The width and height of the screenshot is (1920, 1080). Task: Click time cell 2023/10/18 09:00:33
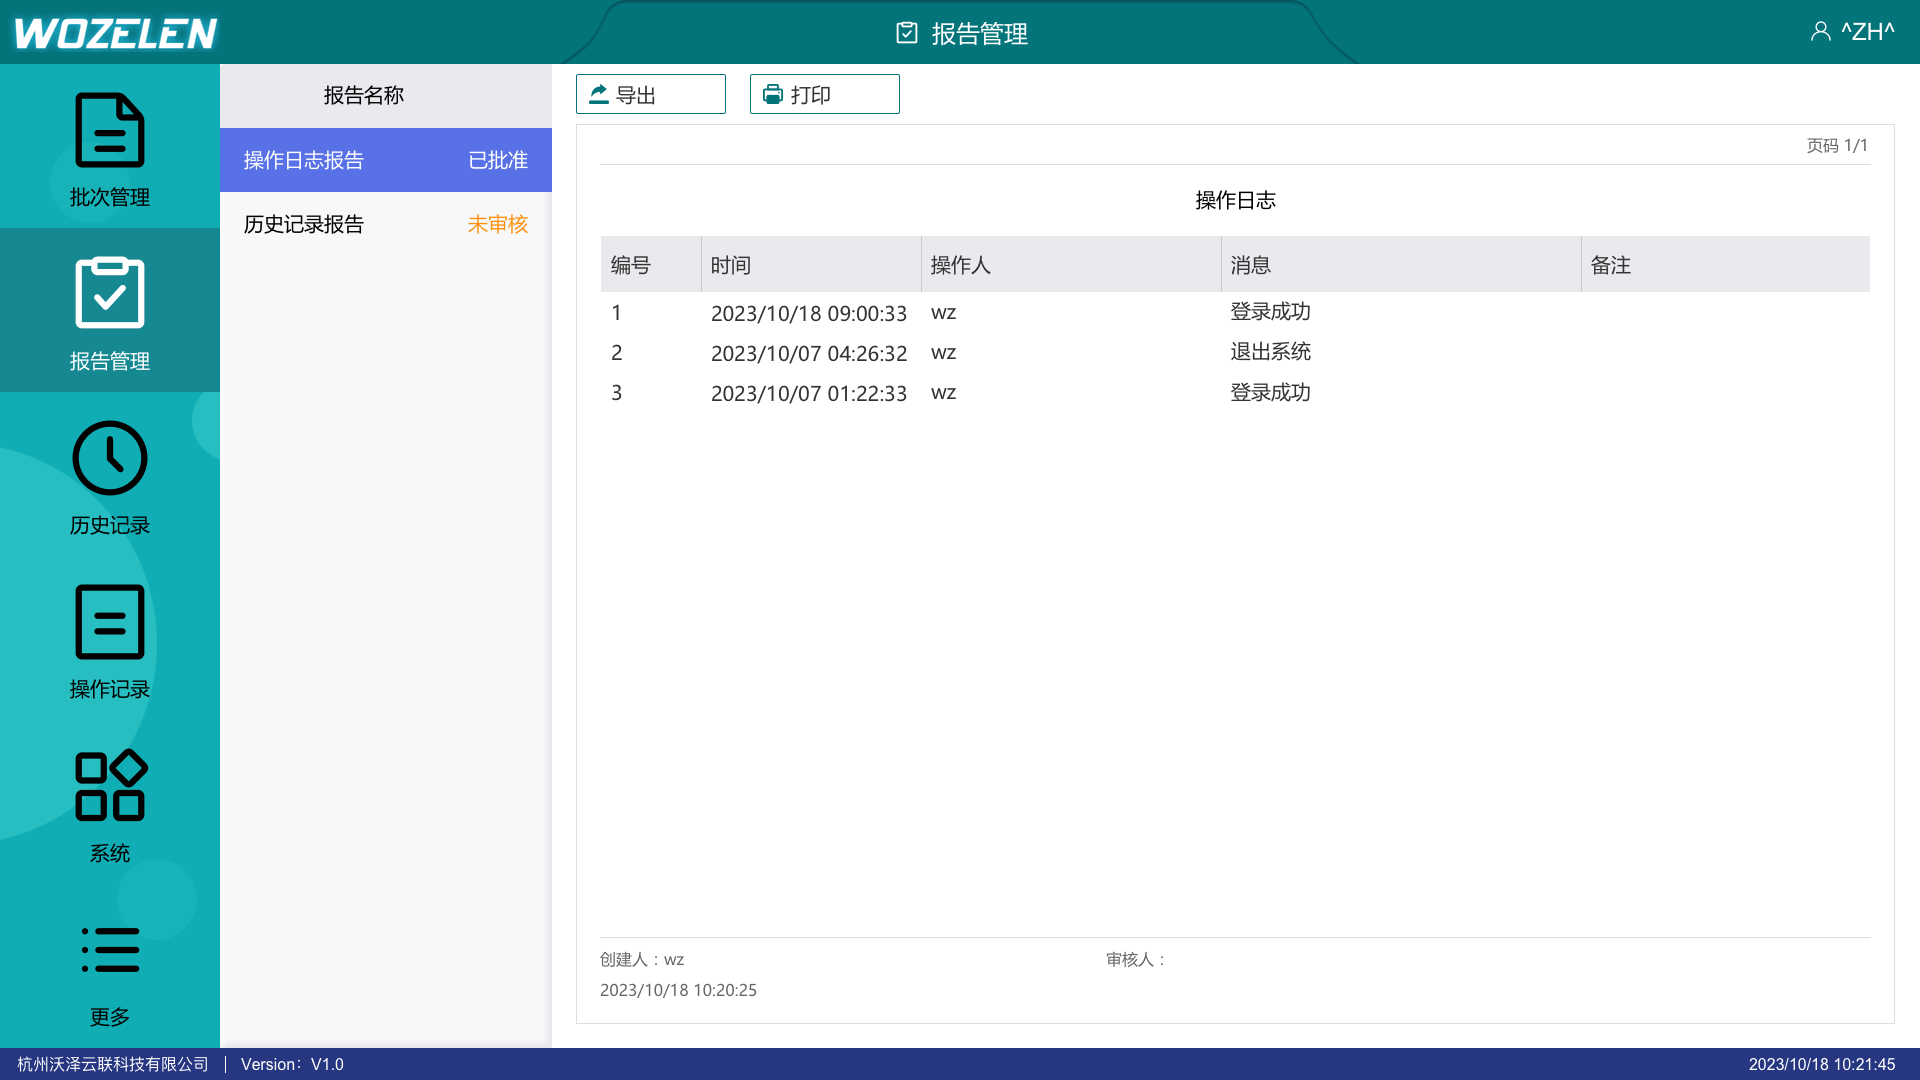click(809, 313)
